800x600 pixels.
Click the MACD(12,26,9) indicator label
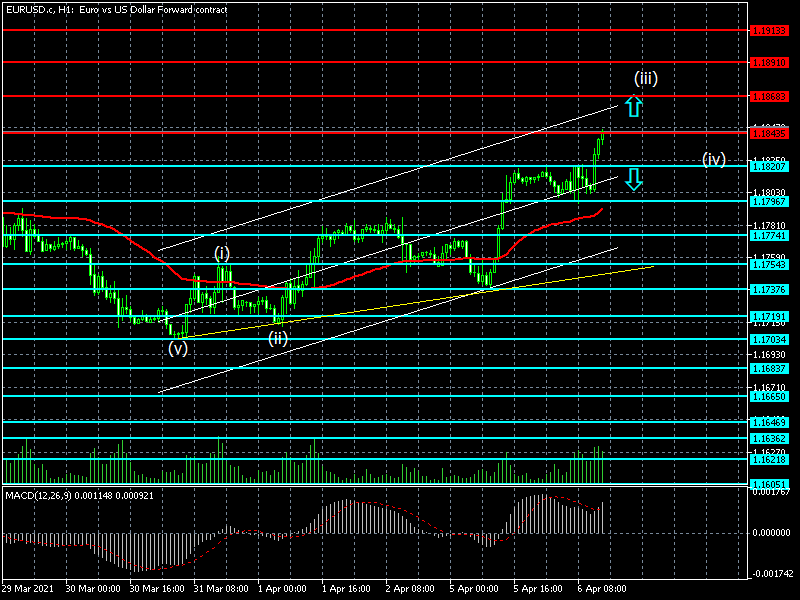tap(80, 495)
